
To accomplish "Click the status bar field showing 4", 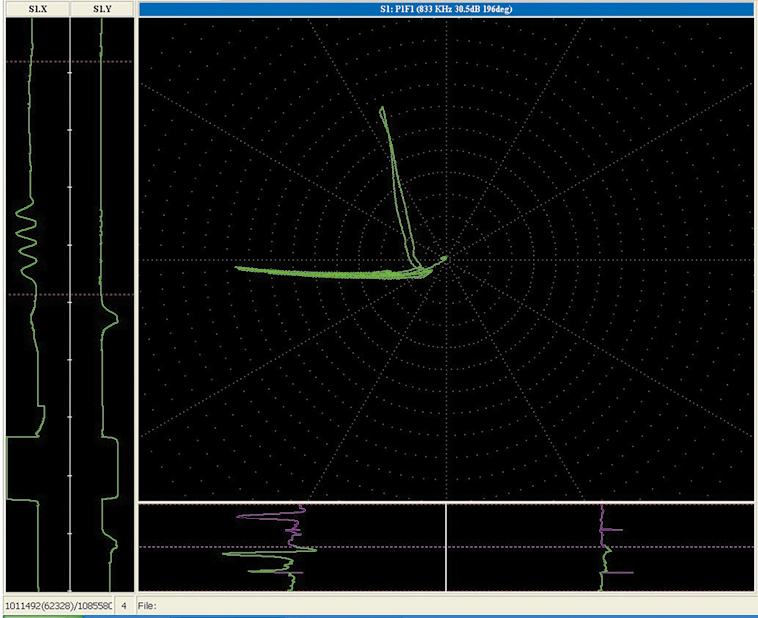I will point(123,606).
